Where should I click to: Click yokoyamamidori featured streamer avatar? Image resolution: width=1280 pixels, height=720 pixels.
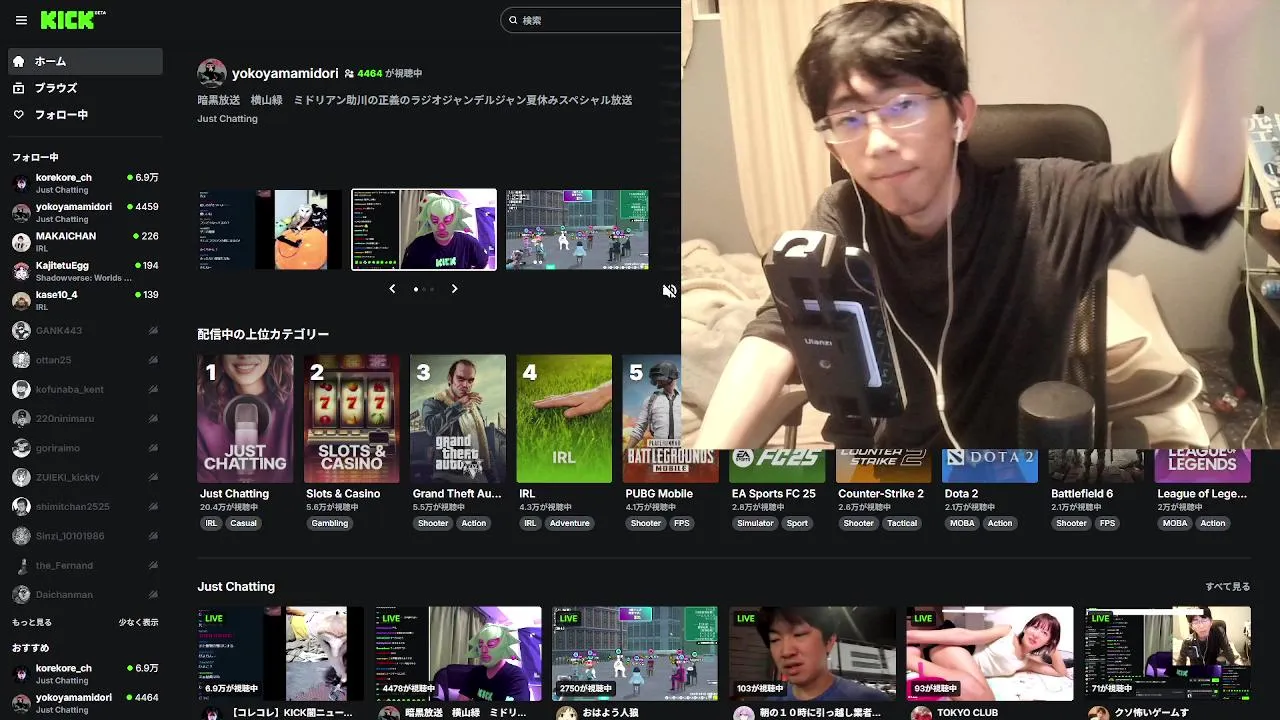pos(211,73)
